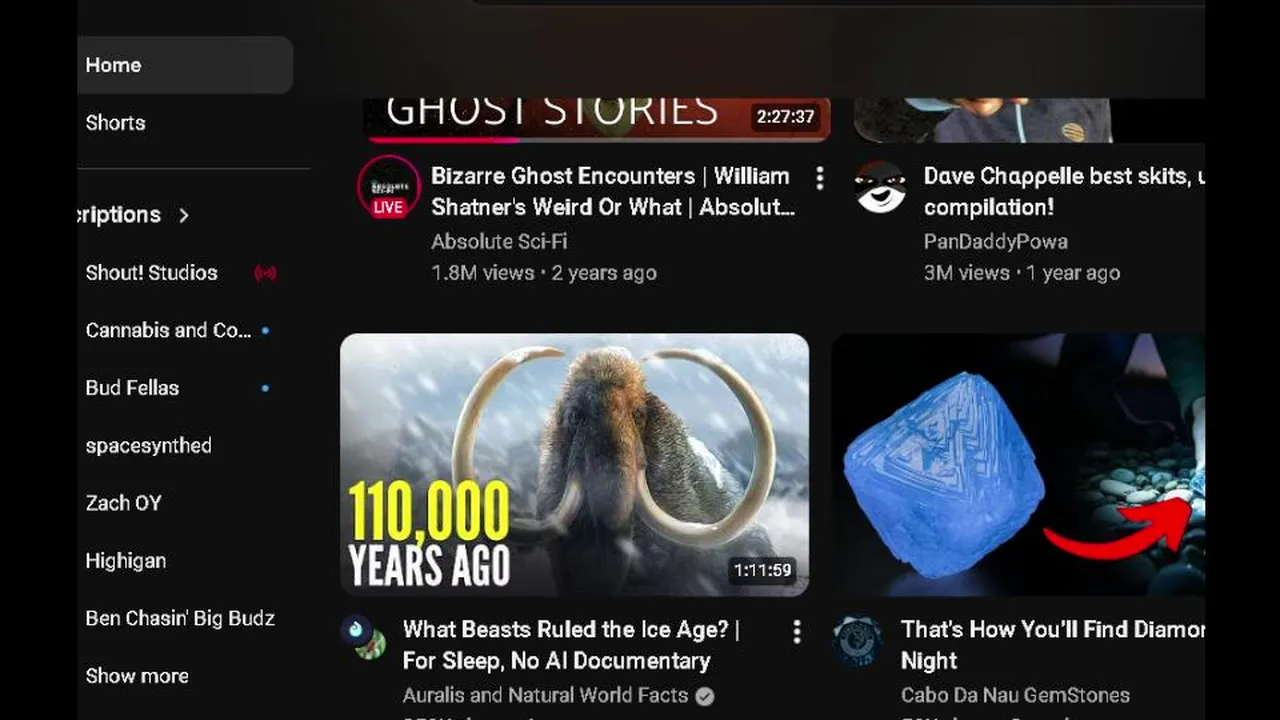1280x720 pixels.
Task: Click the verified badge beside Auralis channel name
Action: pyautogui.click(x=705, y=696)
